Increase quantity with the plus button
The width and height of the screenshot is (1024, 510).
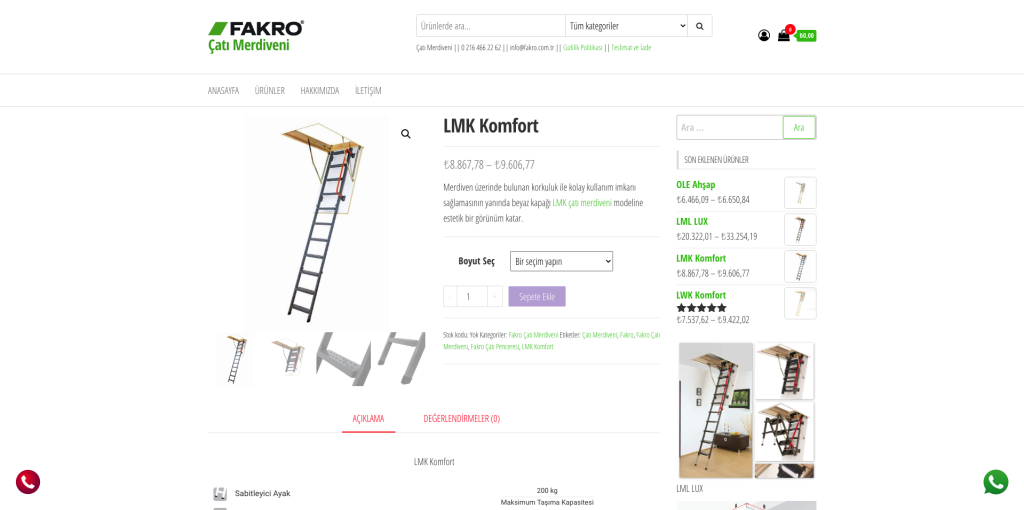click(x=495, y=296)
